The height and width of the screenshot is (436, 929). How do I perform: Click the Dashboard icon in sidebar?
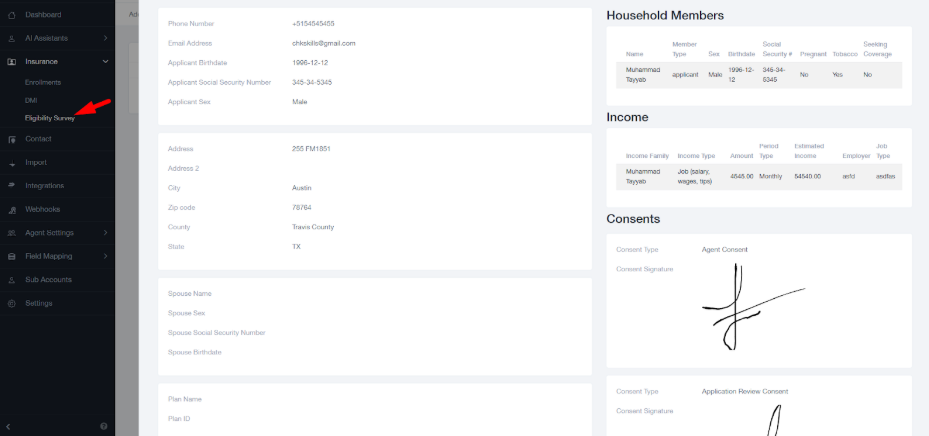click(11, 15)
